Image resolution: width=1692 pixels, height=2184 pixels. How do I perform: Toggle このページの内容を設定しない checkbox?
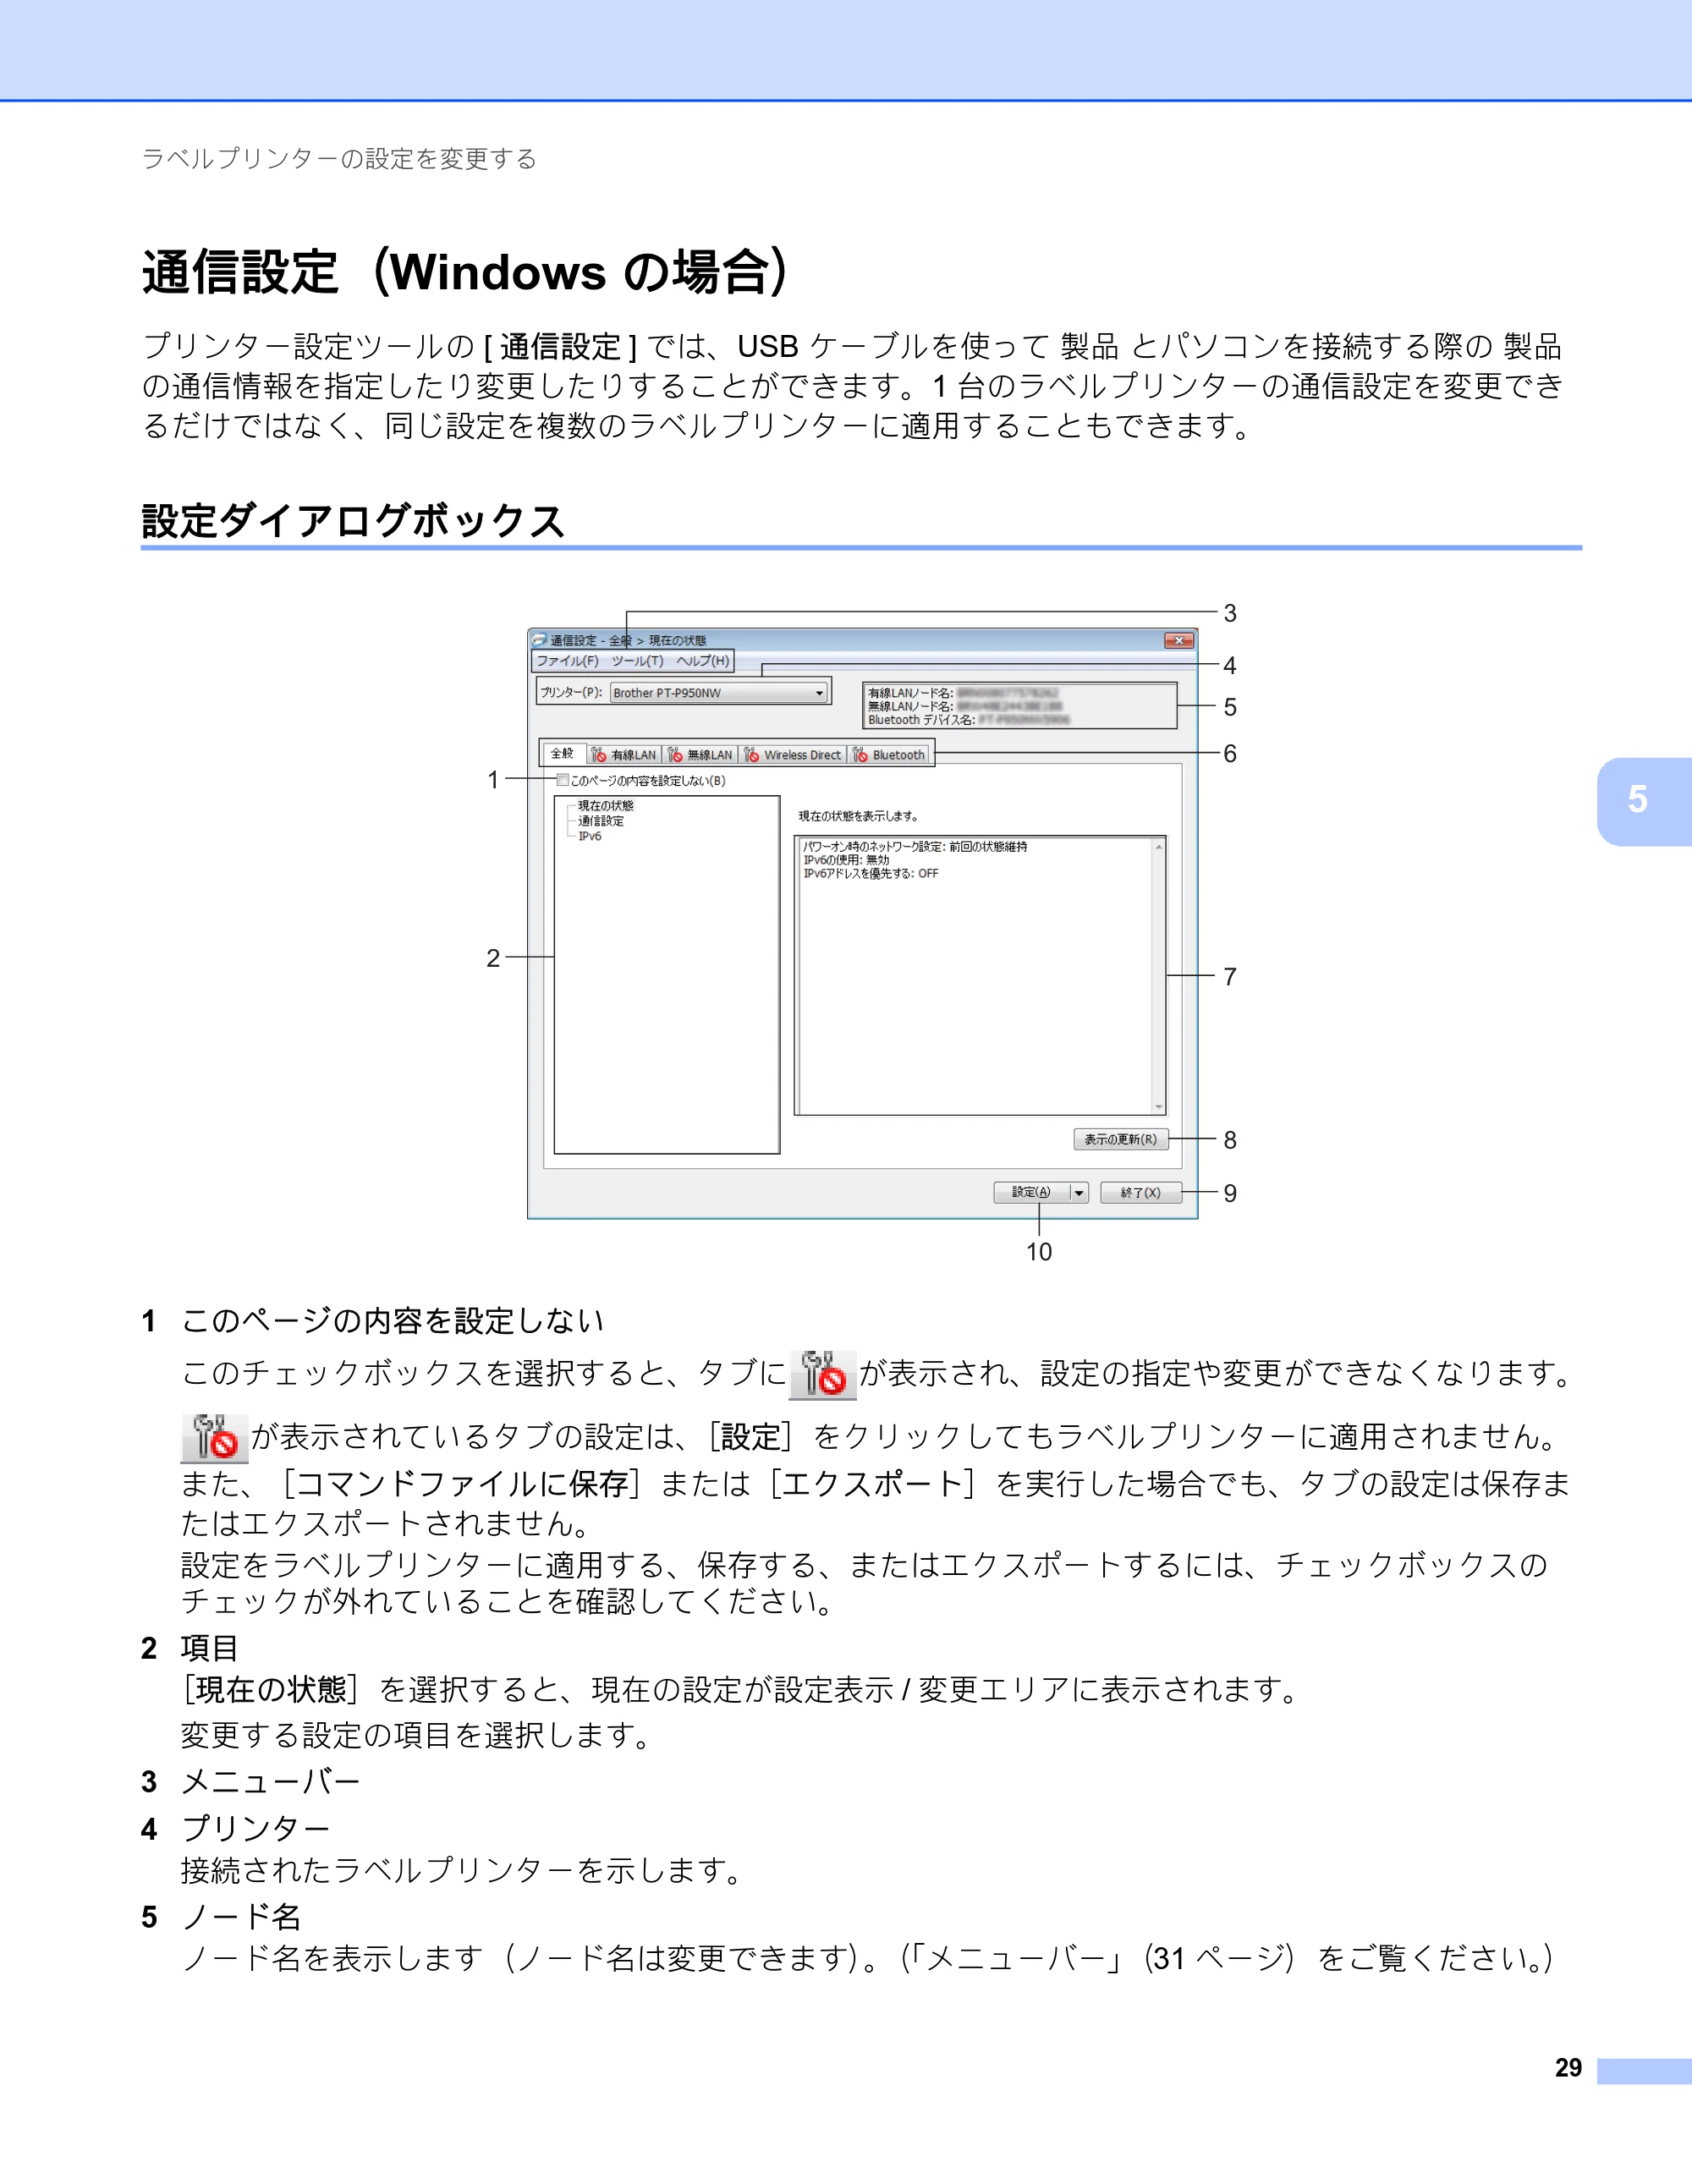(563, 780)
